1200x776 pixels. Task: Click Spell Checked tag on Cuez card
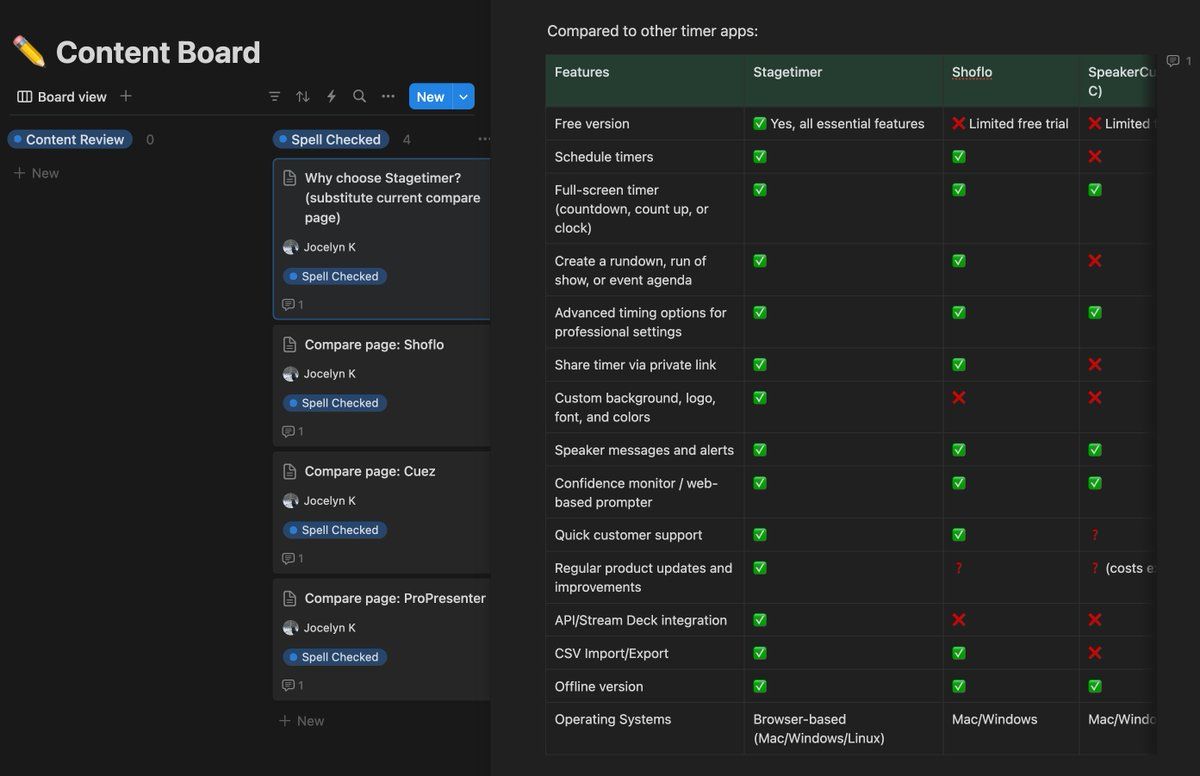pyautogui.click(x=334, y=530)
